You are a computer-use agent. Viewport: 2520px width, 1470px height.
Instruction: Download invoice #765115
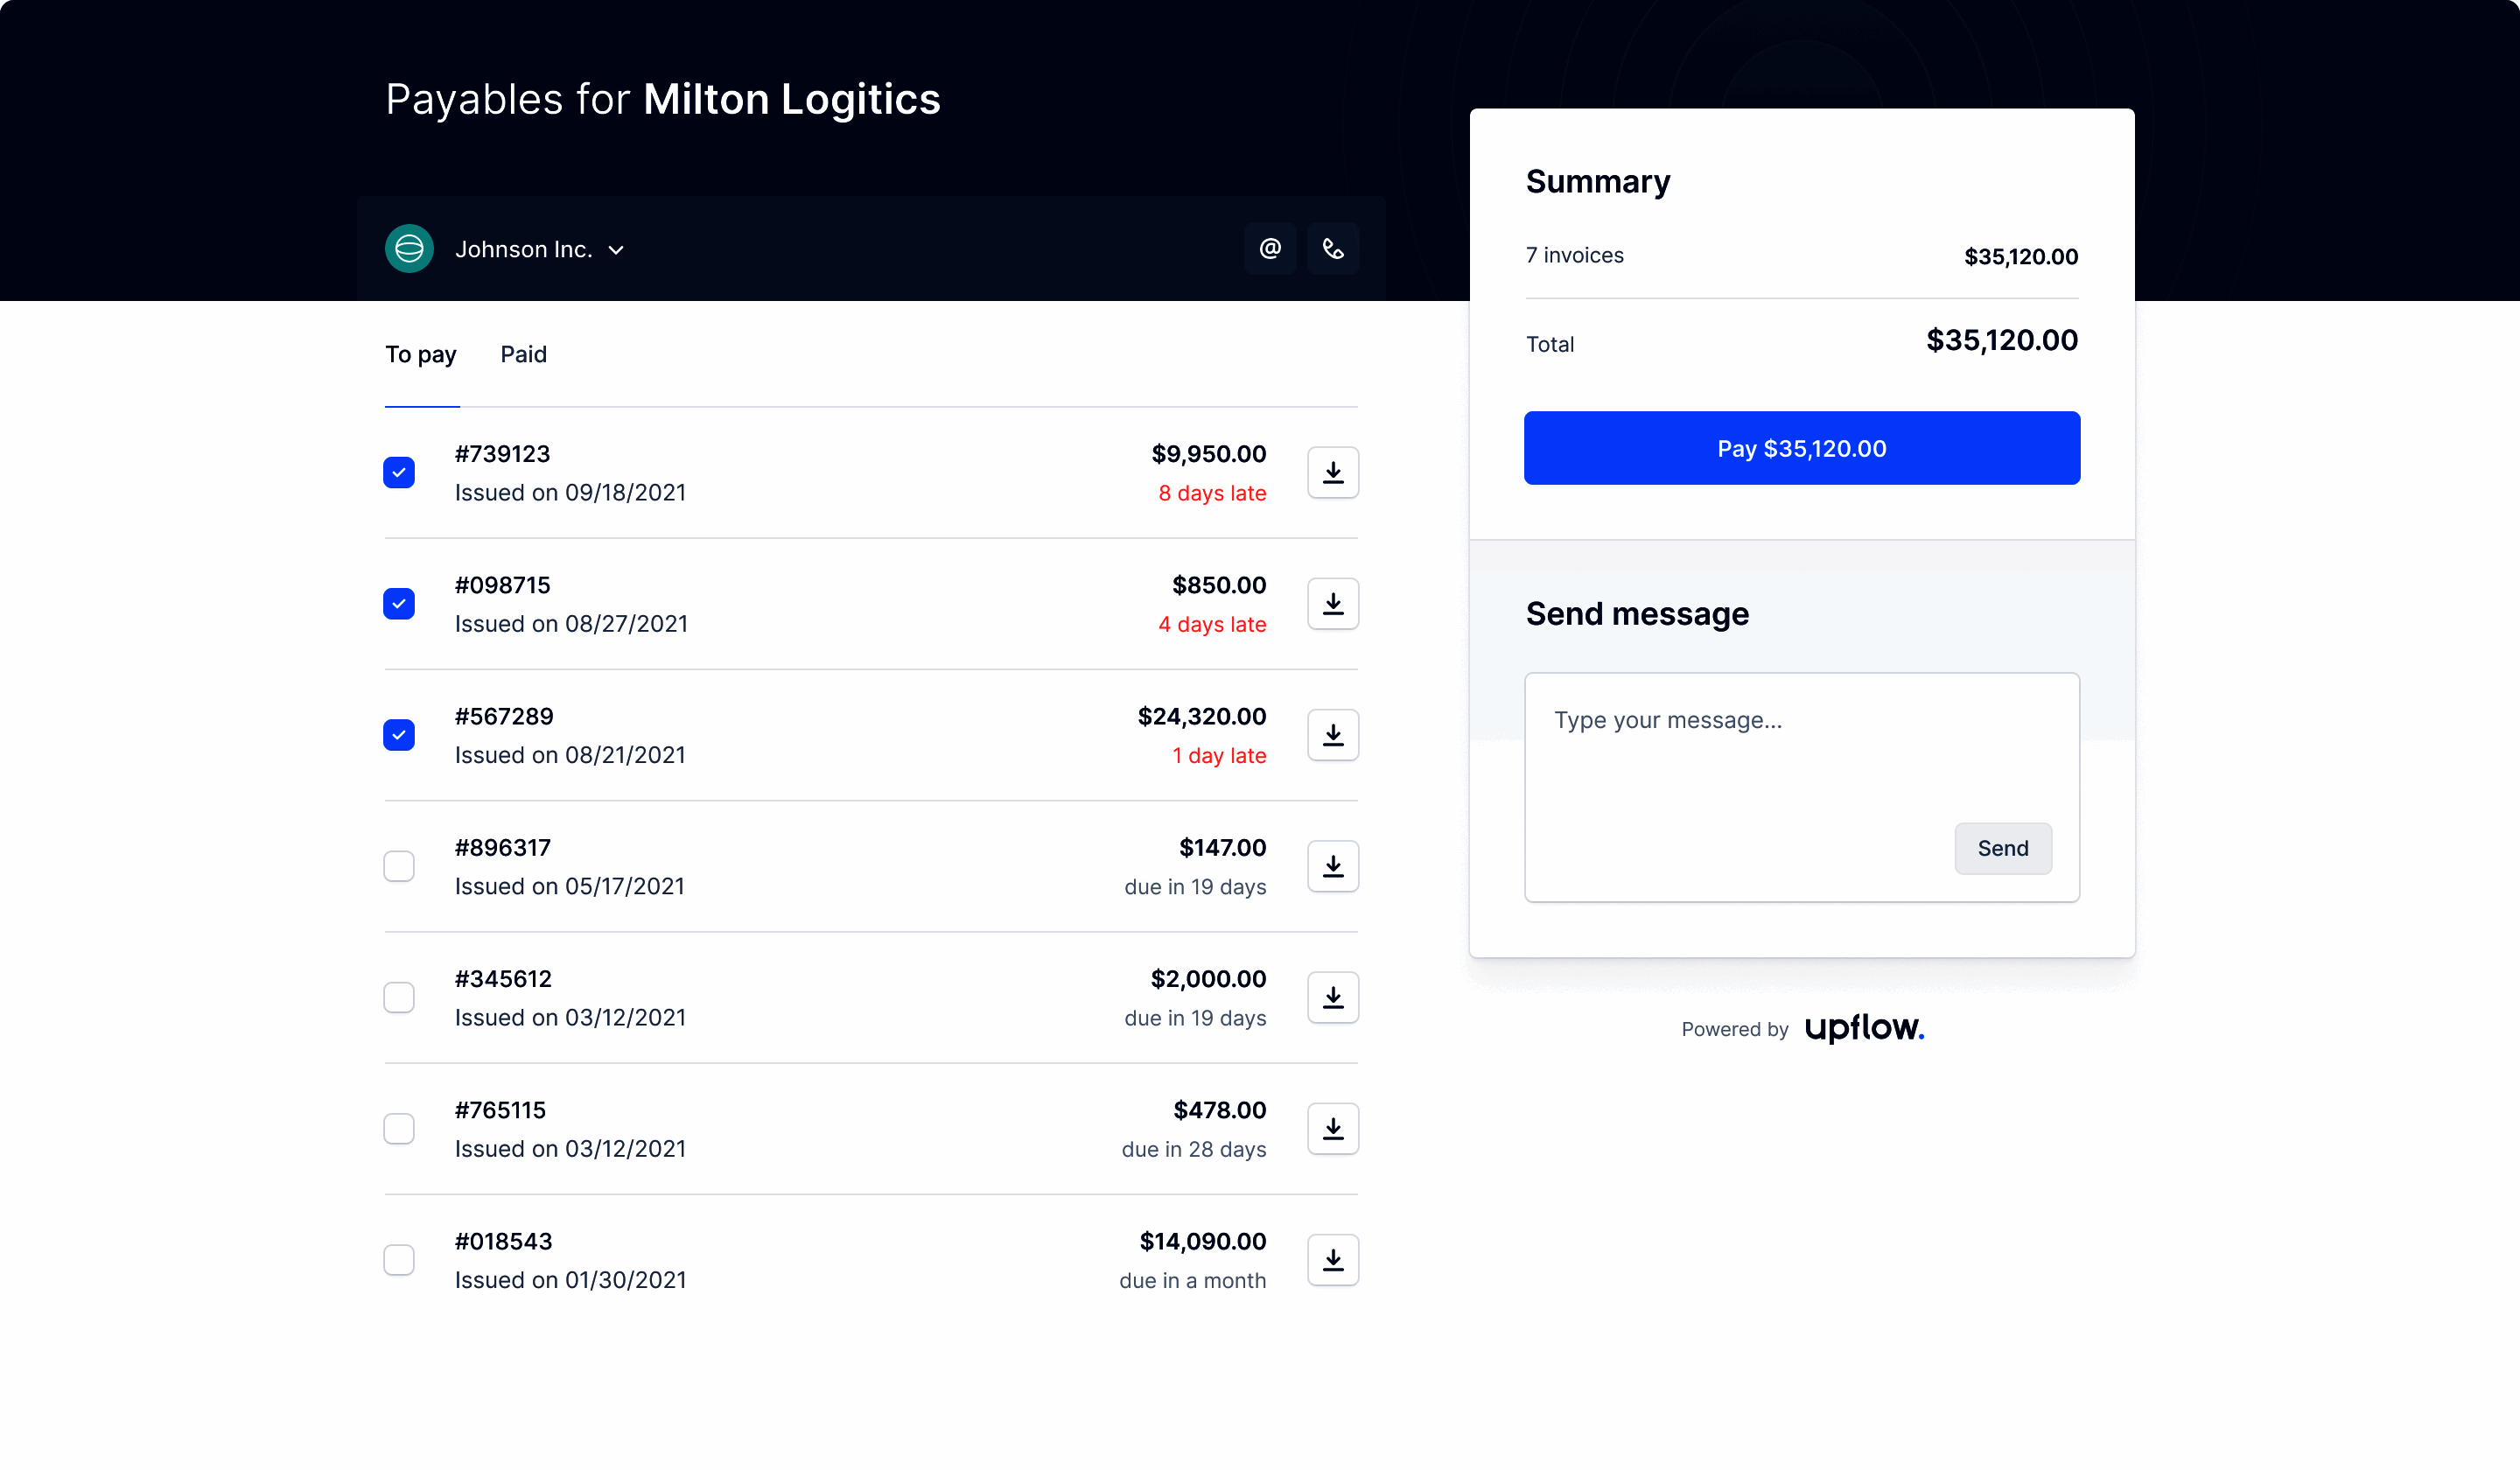[x=1333, y=1129]
